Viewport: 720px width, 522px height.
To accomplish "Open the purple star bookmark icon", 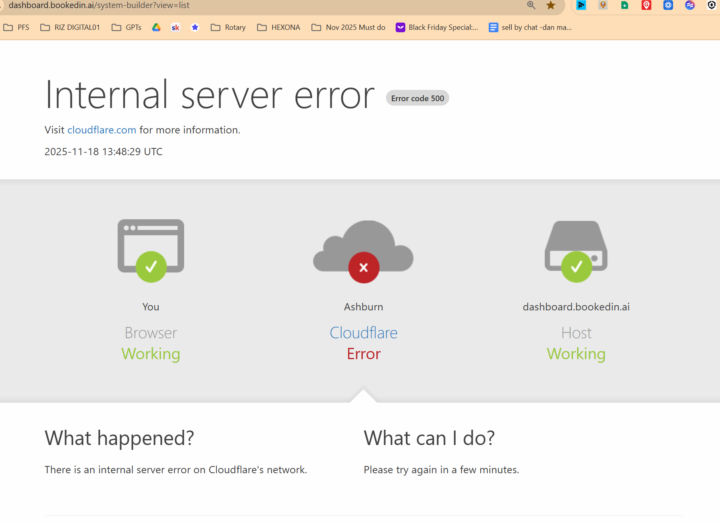I will pyautogui.click(x=195, y=28).
